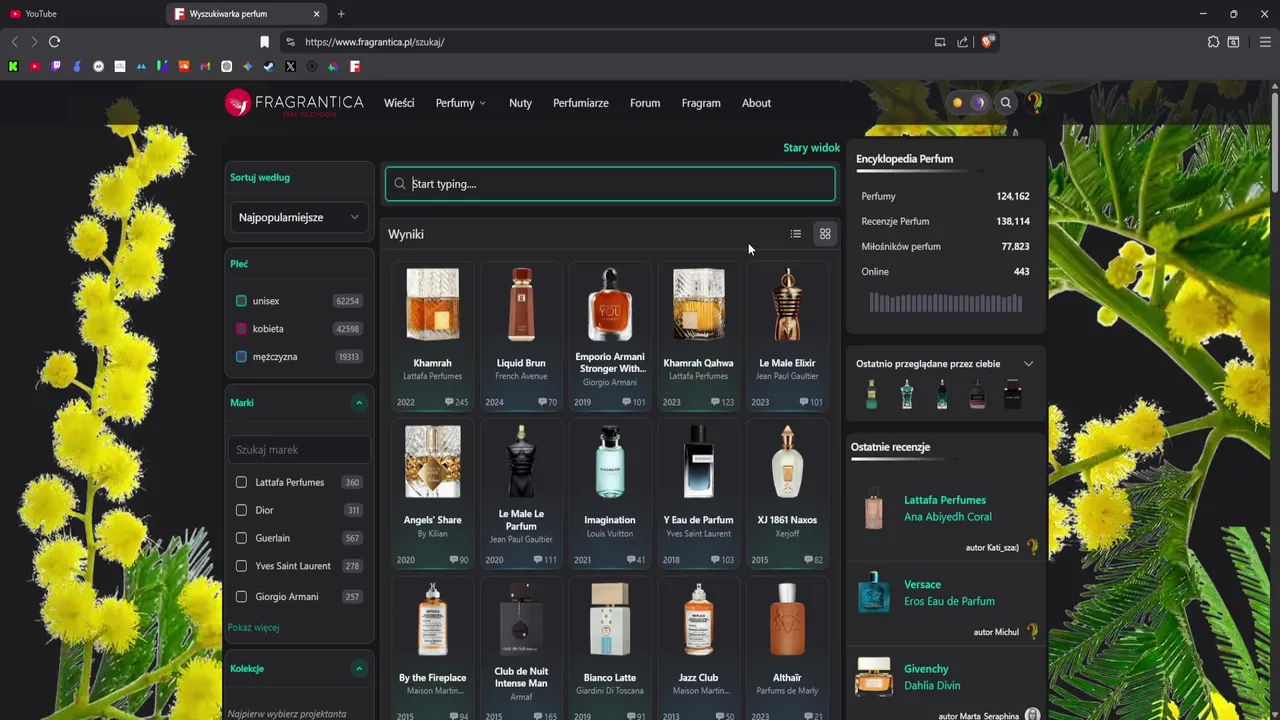The height and width of the screenshot is (720, 1280).
Task: Check the Yves Saint Laurent brand filter
Action: [x=241, y=566]
